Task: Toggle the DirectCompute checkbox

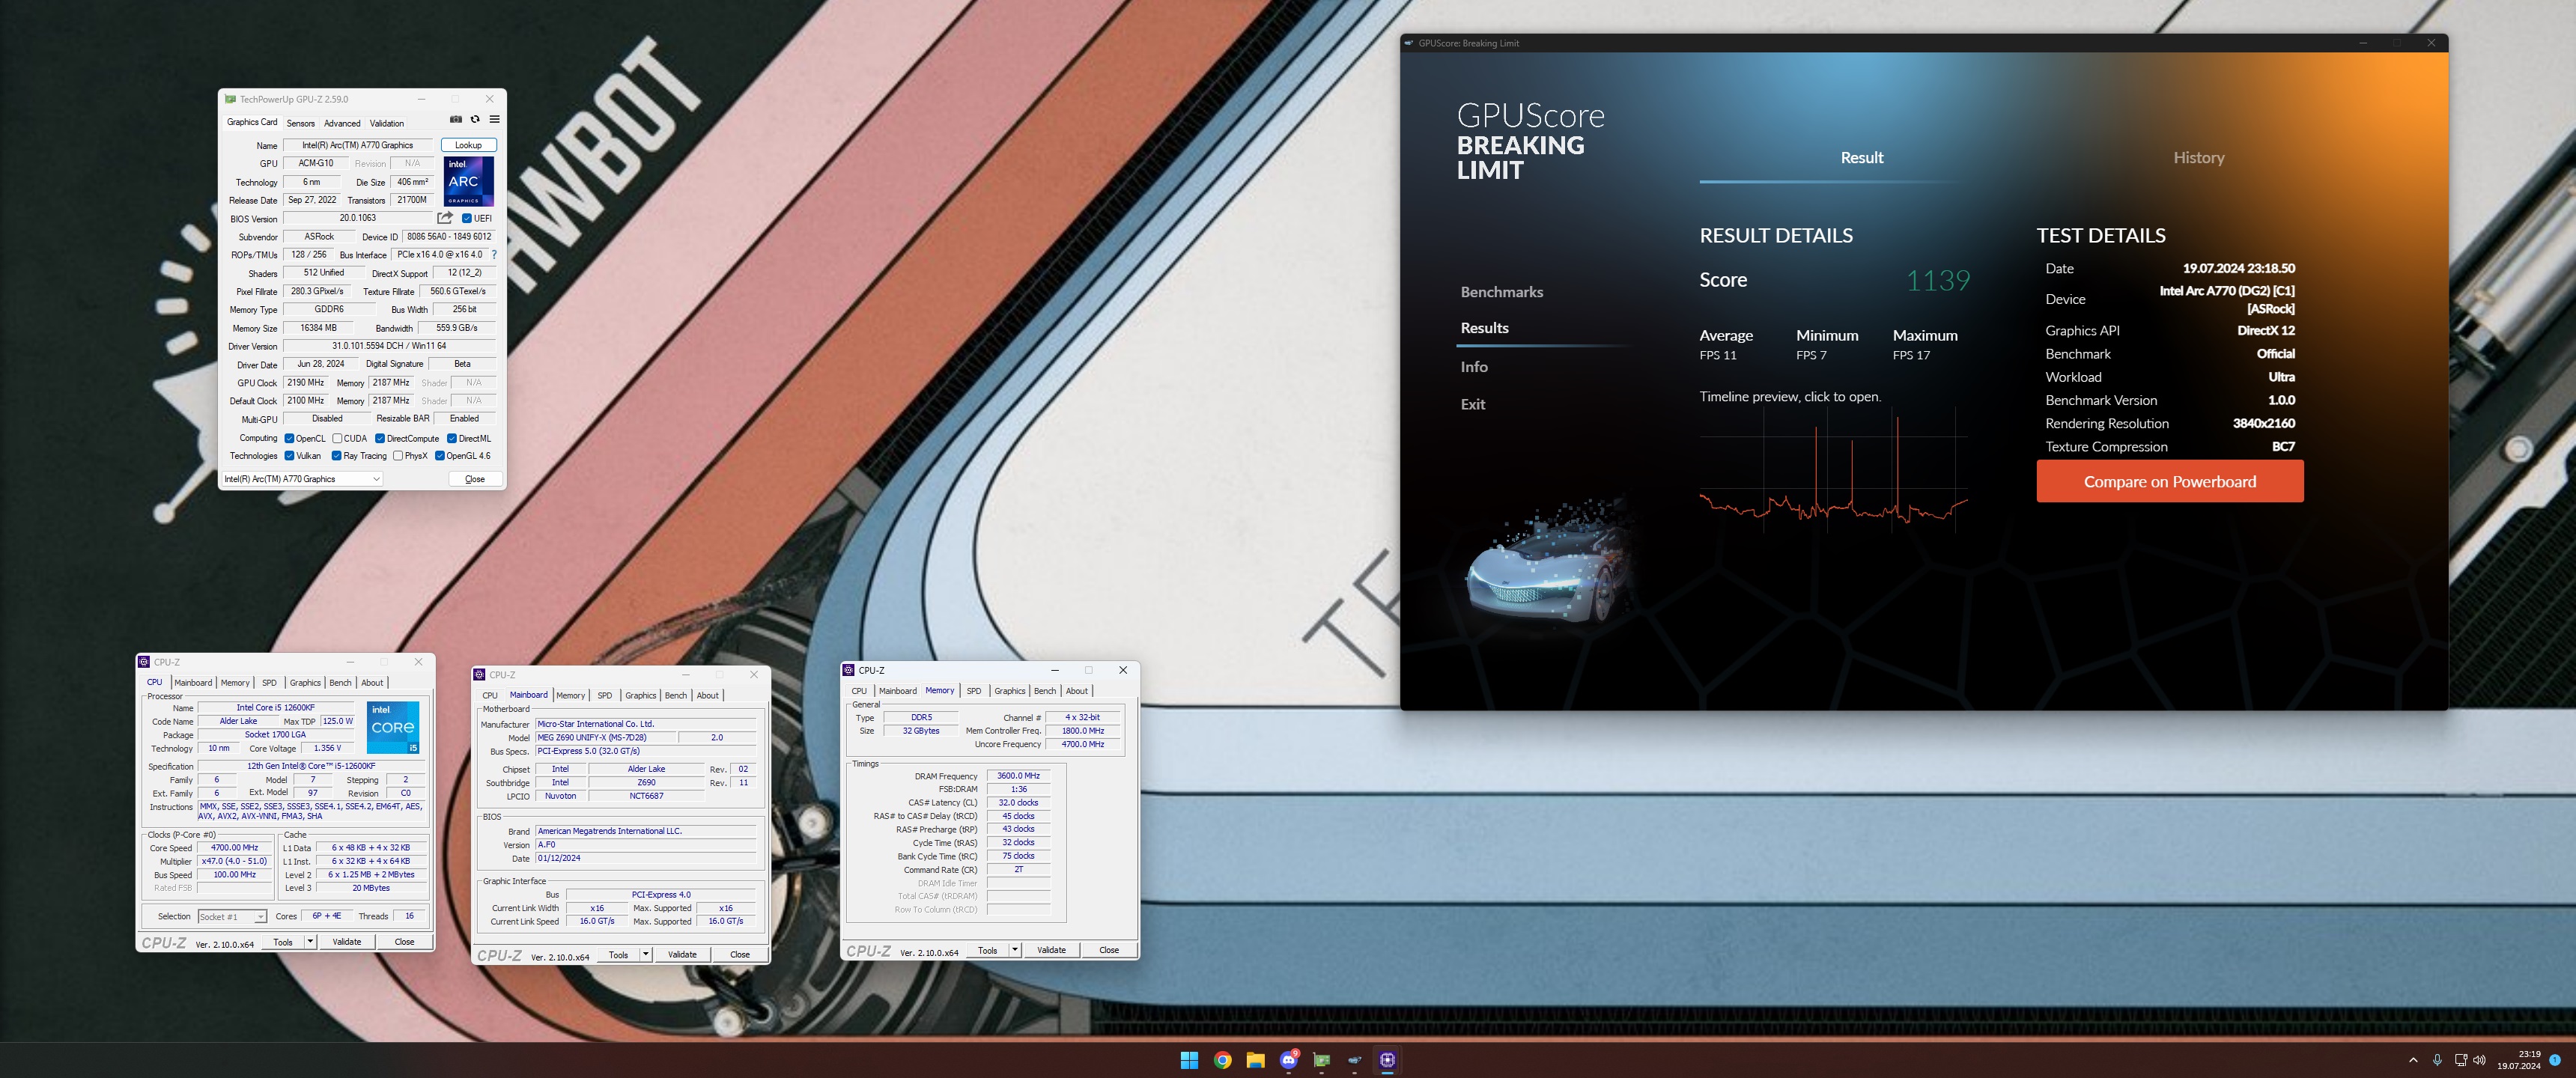Action: [380, 438]
